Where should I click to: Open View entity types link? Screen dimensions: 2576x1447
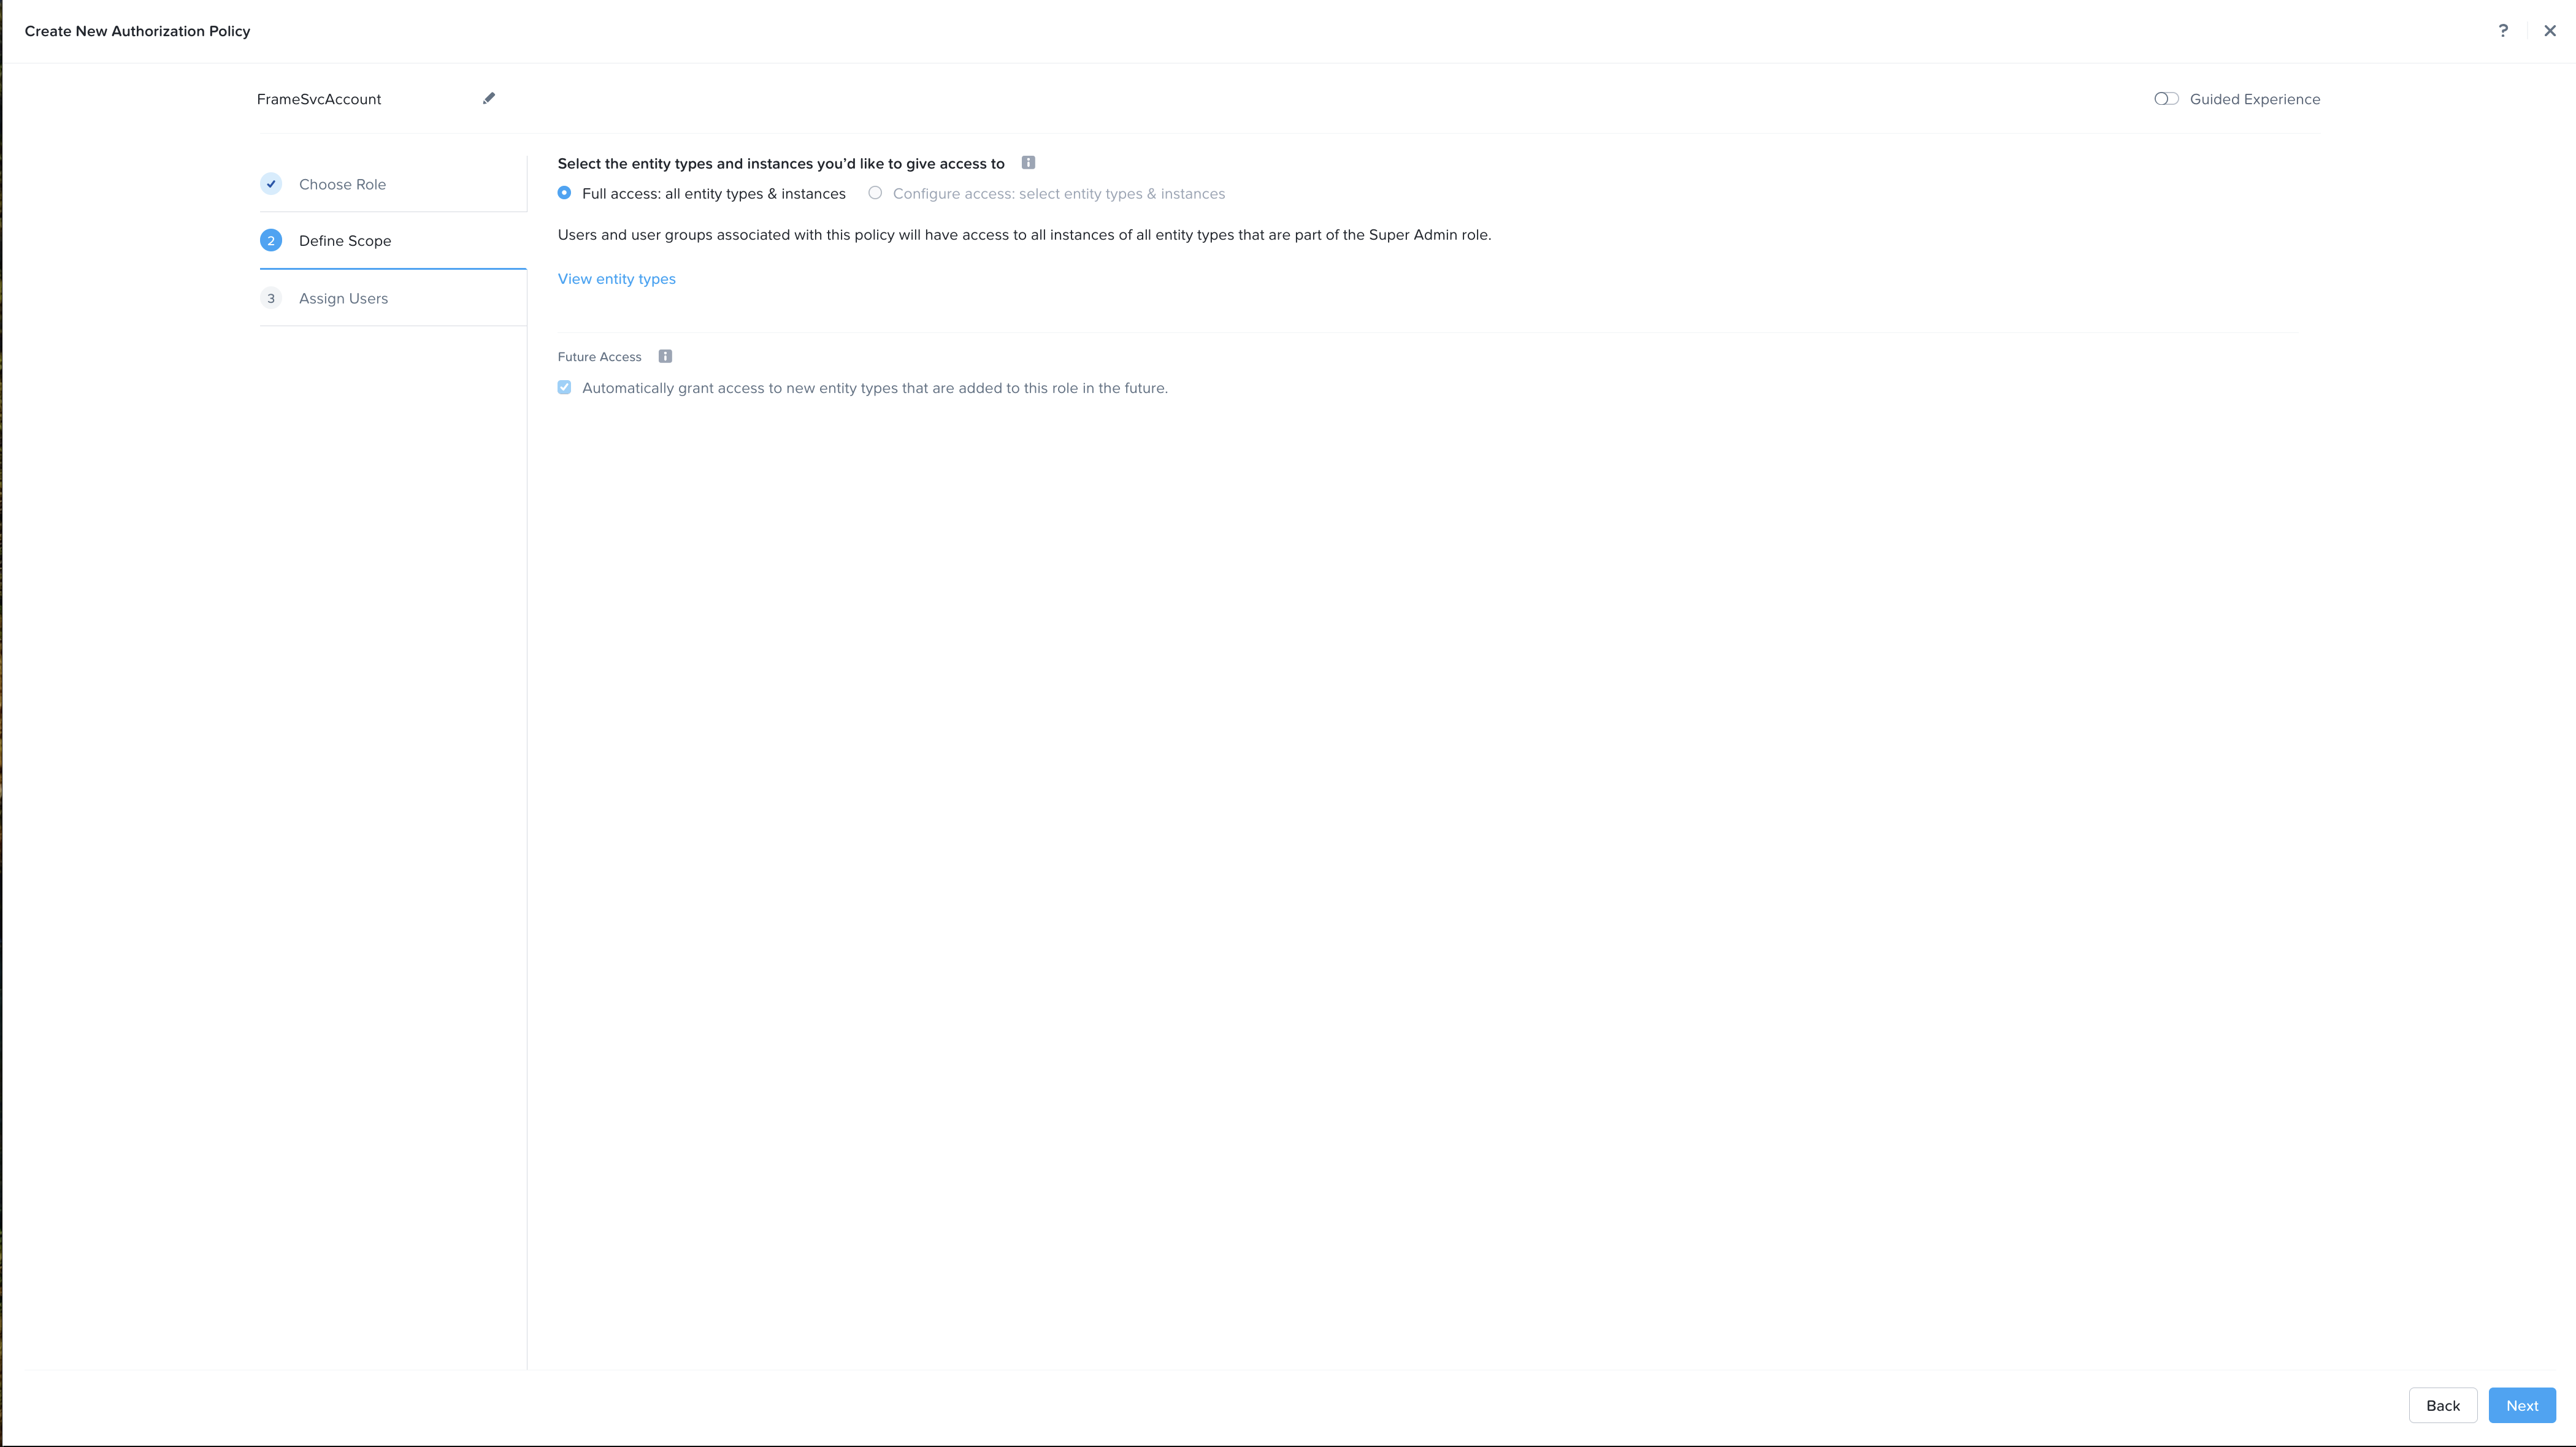pos(616,278)
